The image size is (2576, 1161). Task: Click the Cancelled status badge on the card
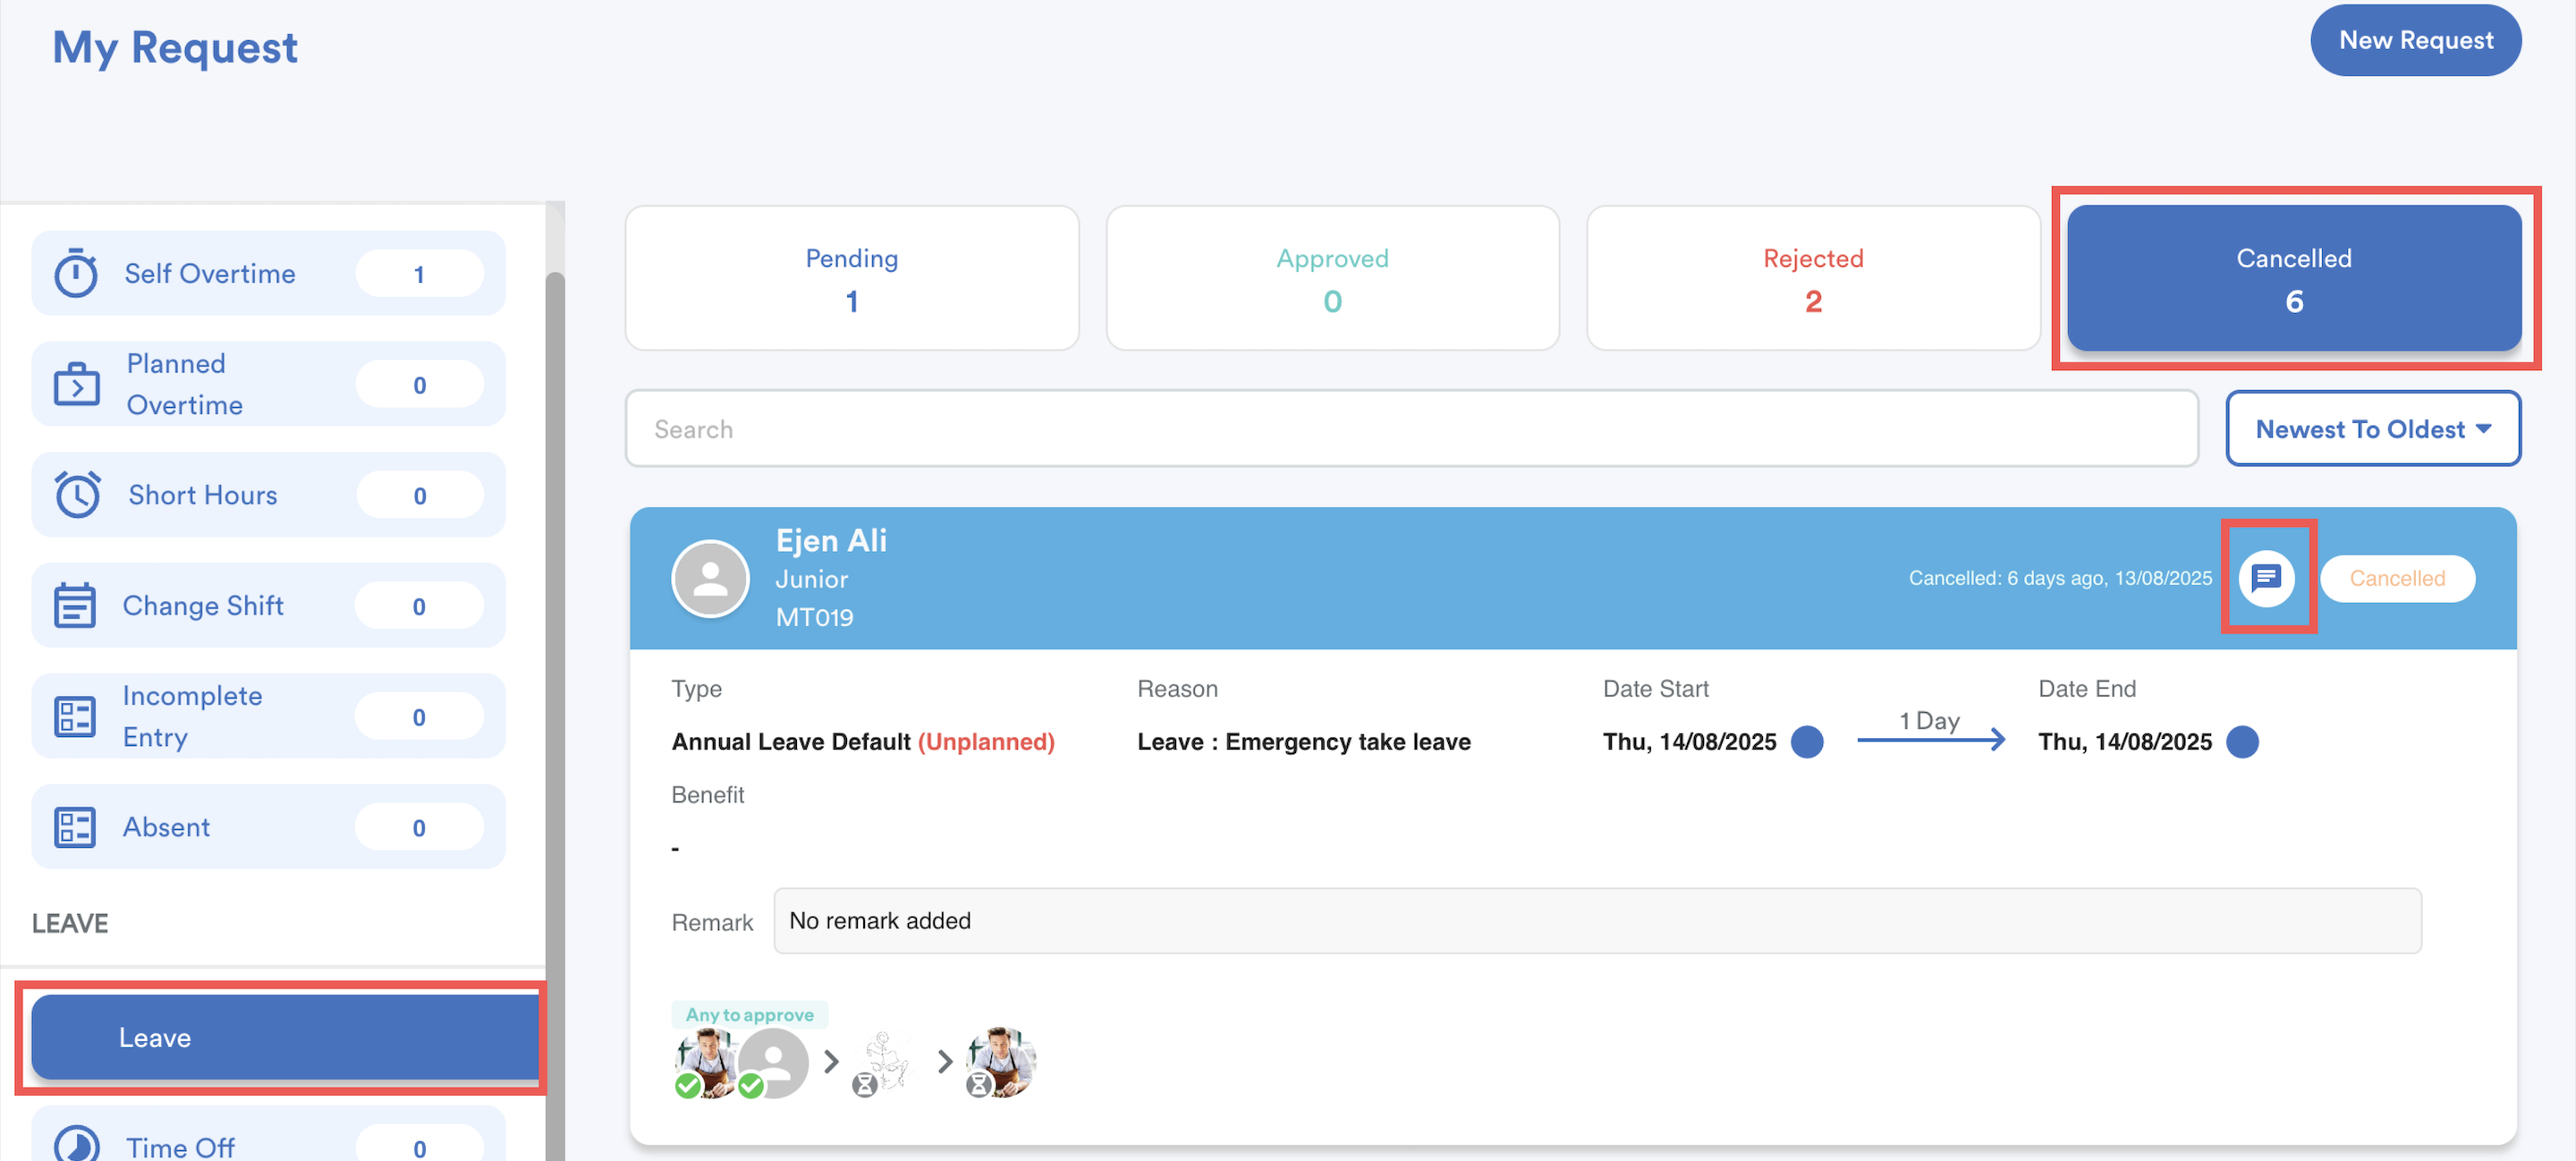click(x=2396, y=578)
